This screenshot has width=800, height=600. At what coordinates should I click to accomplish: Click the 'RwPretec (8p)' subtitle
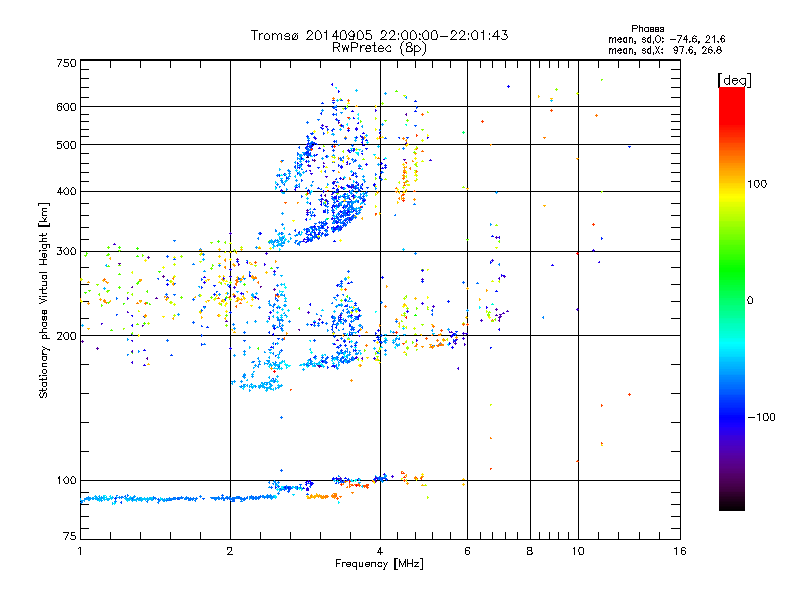point(379,48)
